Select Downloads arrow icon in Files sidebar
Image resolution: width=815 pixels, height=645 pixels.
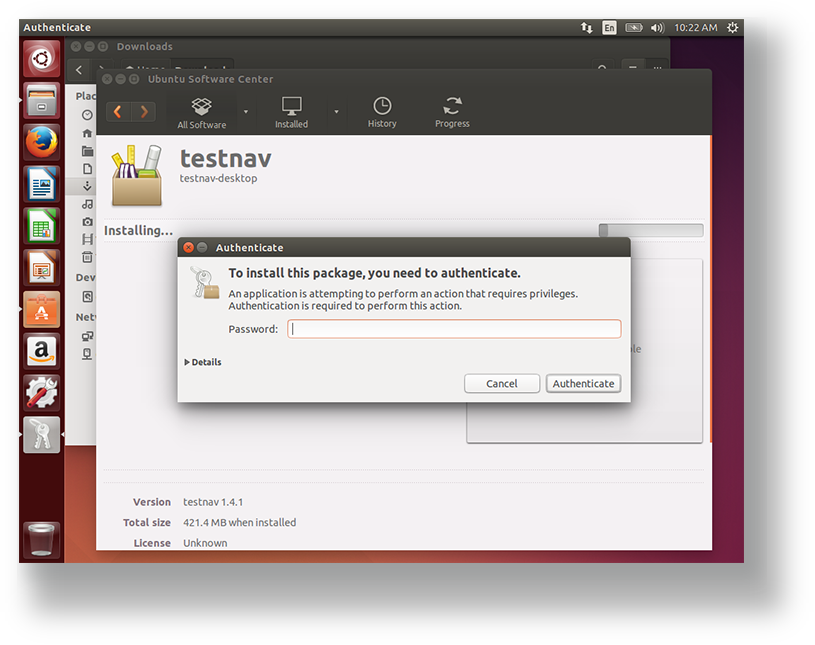click(x=87, y=186)
